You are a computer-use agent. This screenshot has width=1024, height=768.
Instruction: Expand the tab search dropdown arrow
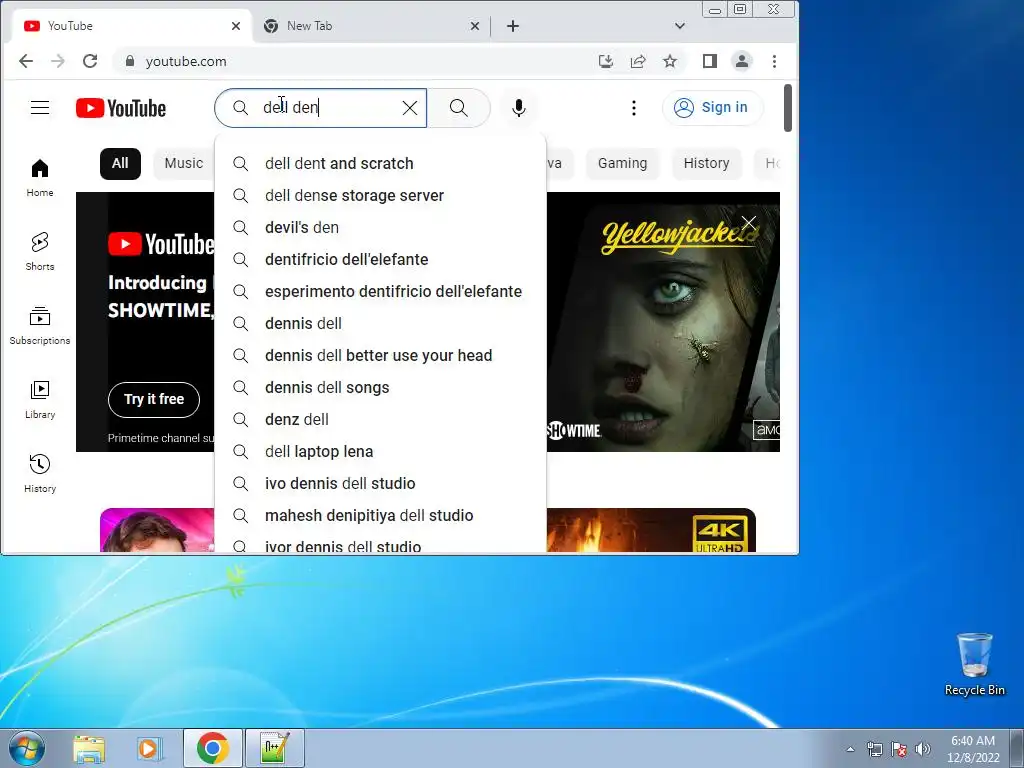(680, 26)
